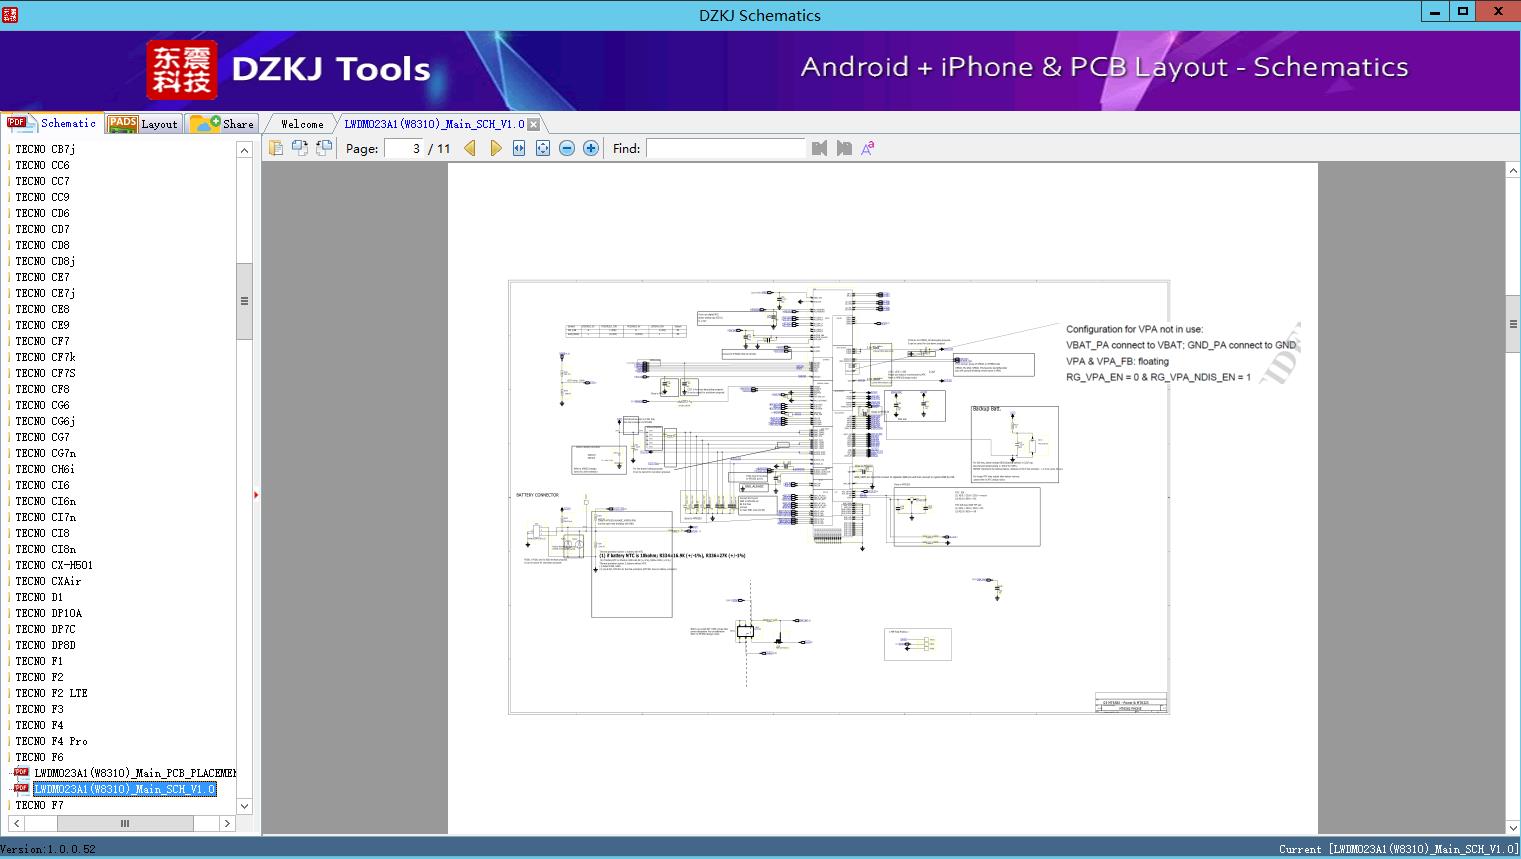Zoom out with the minus icon
The image size is (1521, 859).
[x=567, y=148]
